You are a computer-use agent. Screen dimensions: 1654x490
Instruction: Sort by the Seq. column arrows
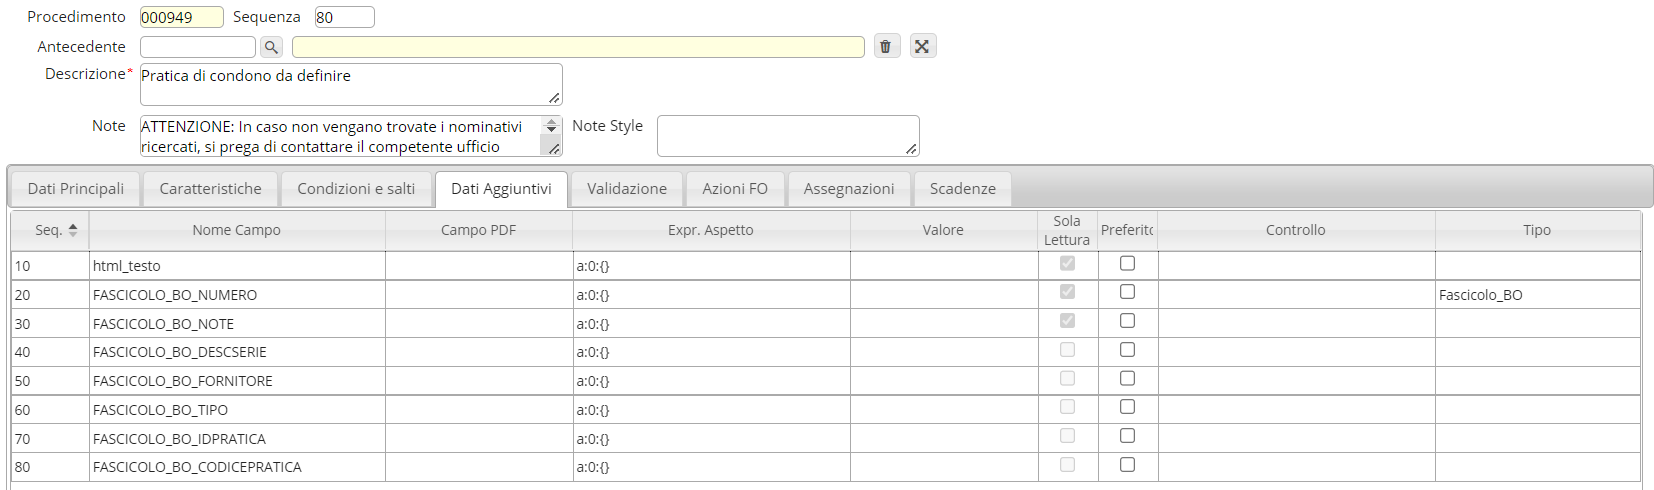pos(73,230)
